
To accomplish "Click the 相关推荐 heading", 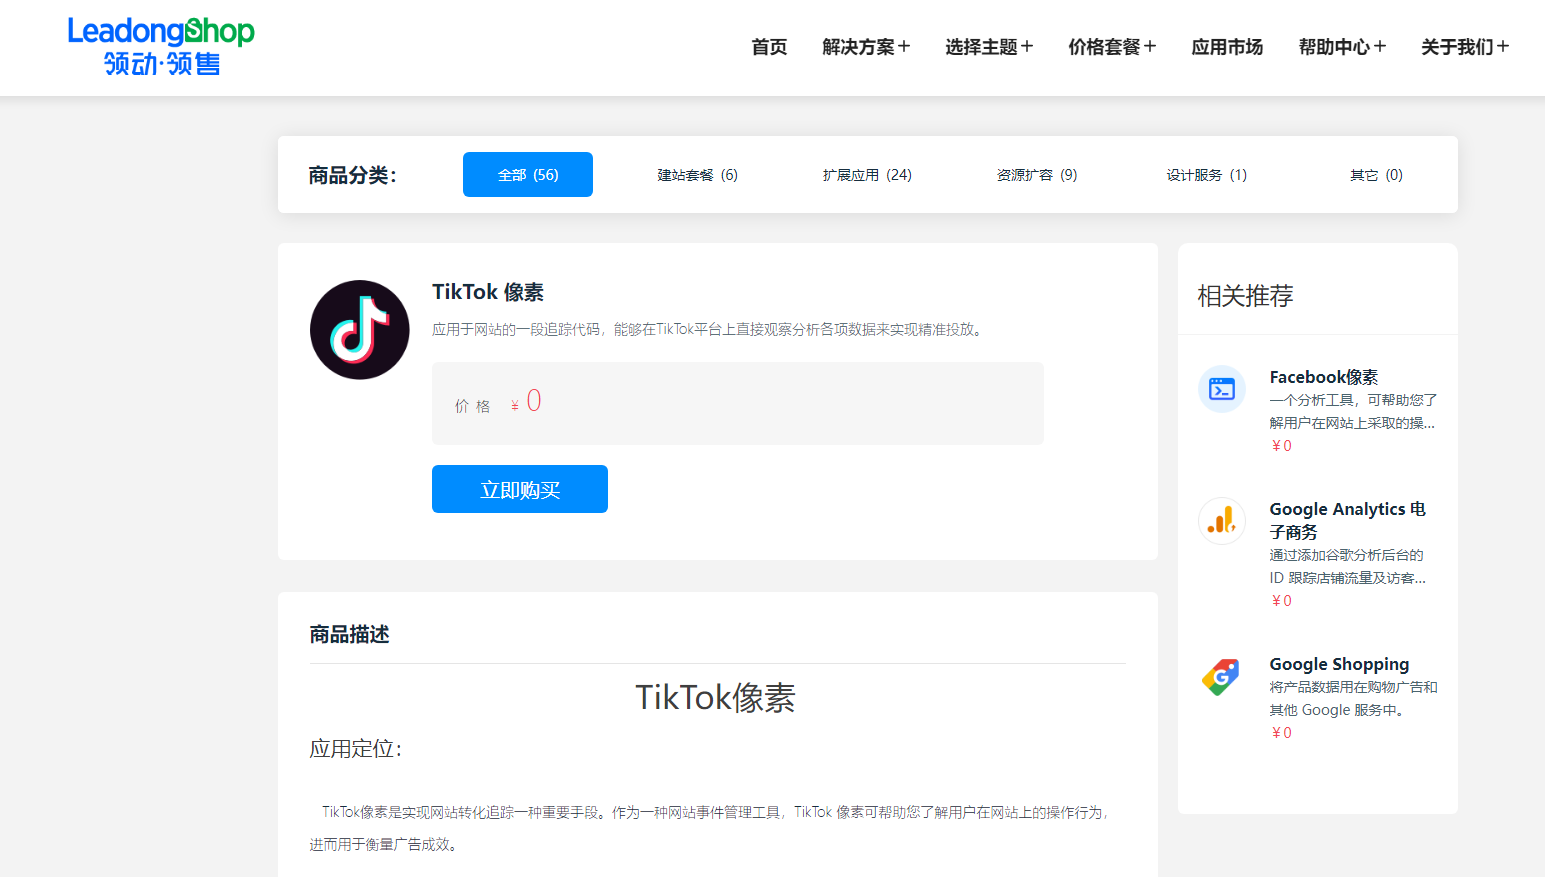I will click(1245, 296).
